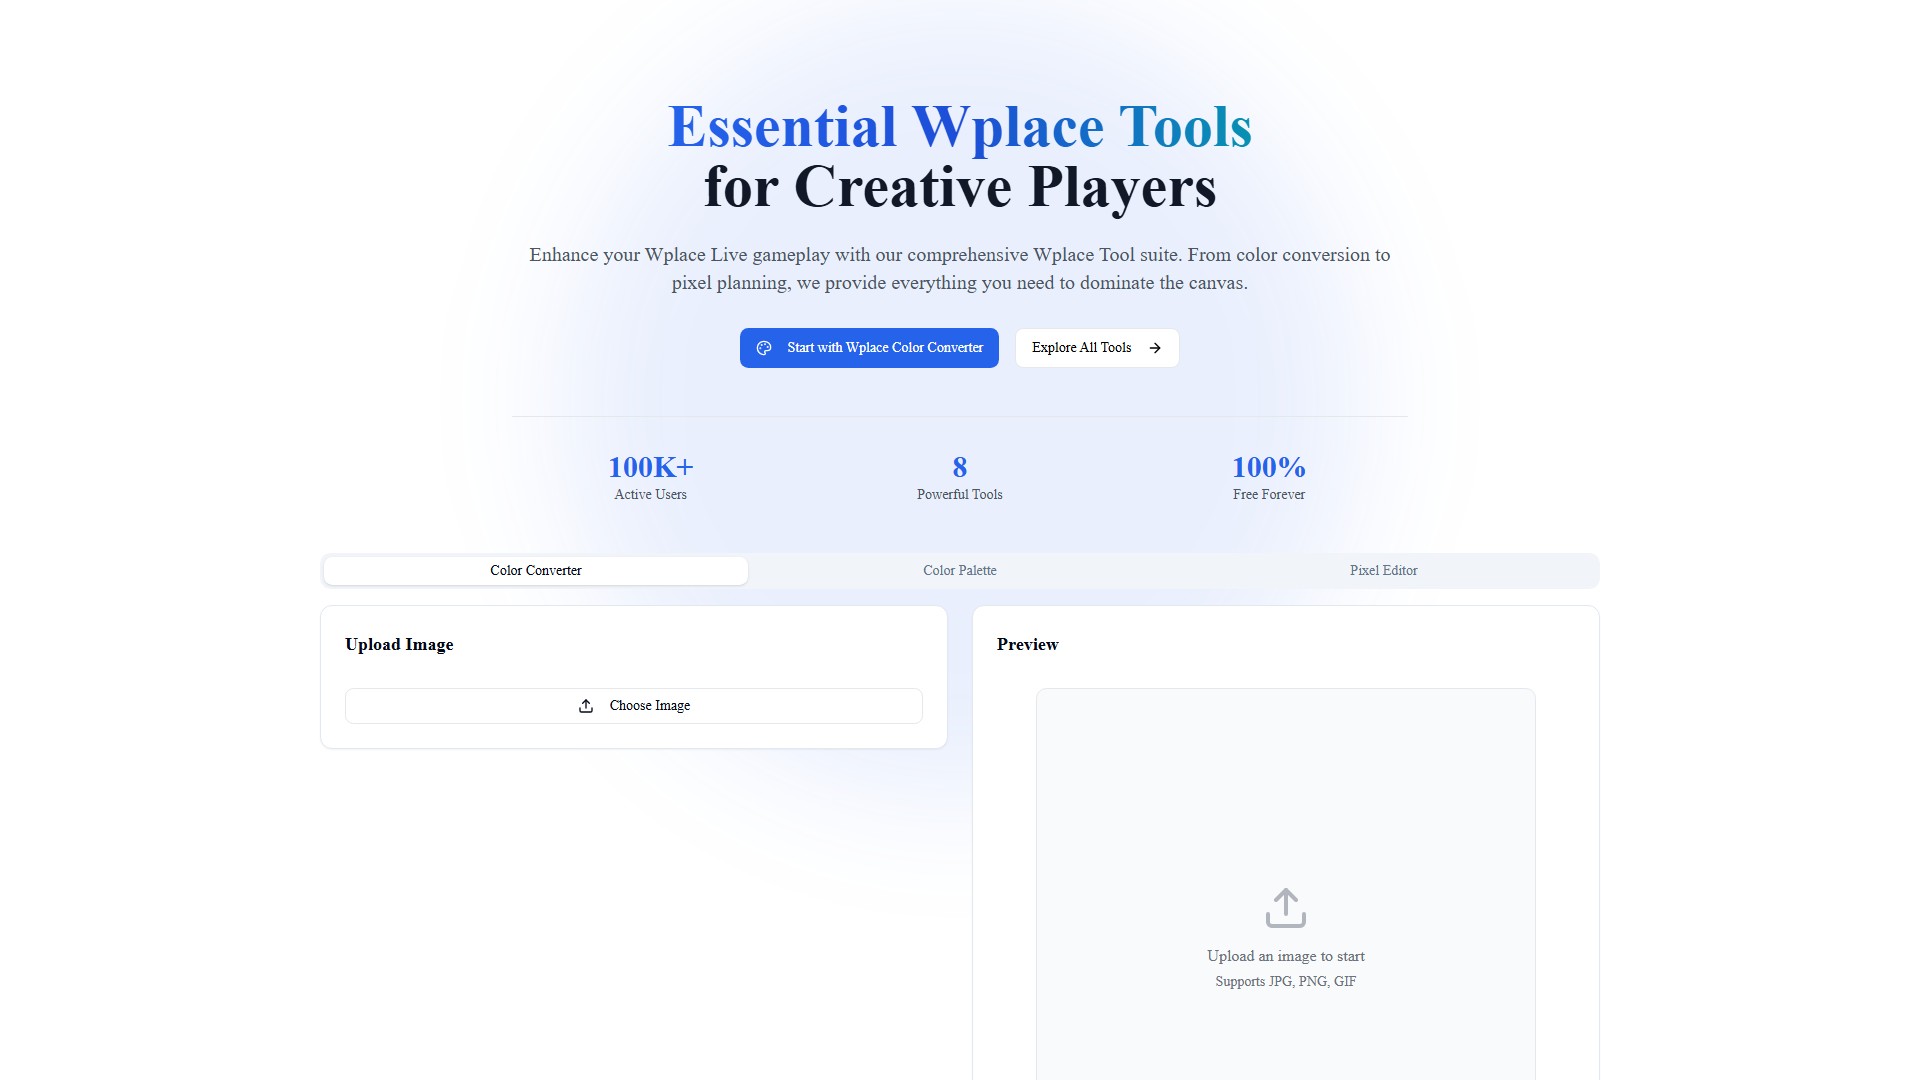Switch to the Color Converter tab
Image resolution: width=1920 pixels, height=1080 pixels.
(535, 571)
